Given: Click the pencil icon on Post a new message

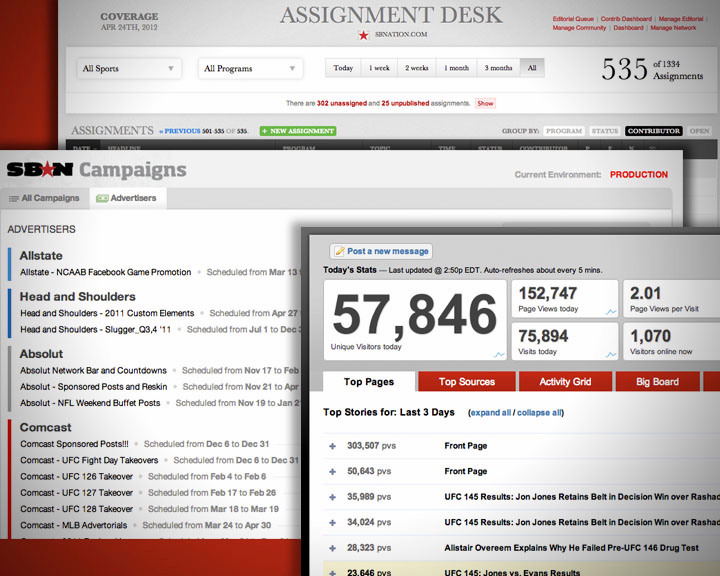Looking at the screenshot, I should [339, 251].
